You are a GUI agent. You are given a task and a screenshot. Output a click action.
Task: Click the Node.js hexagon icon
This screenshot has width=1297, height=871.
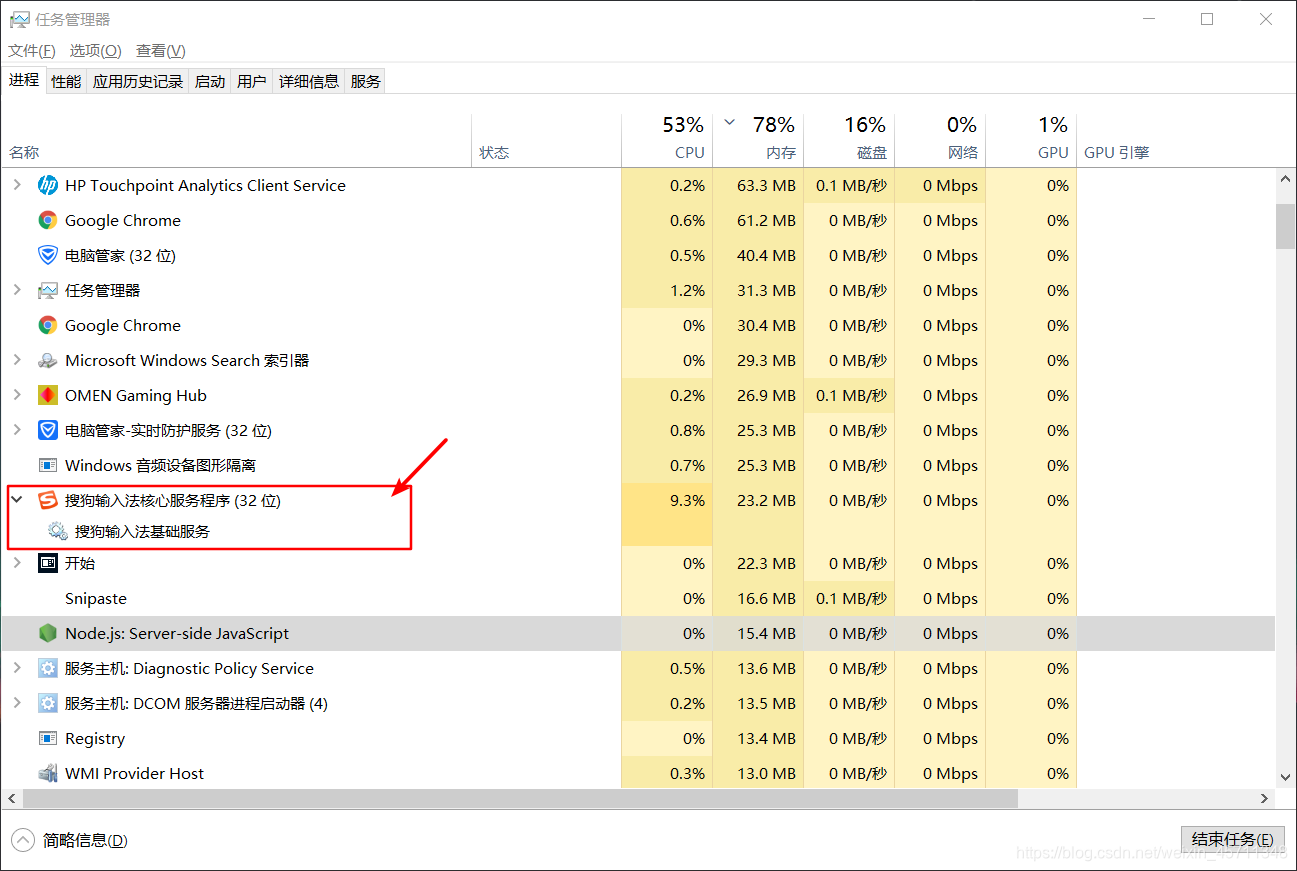pos(47,633)
